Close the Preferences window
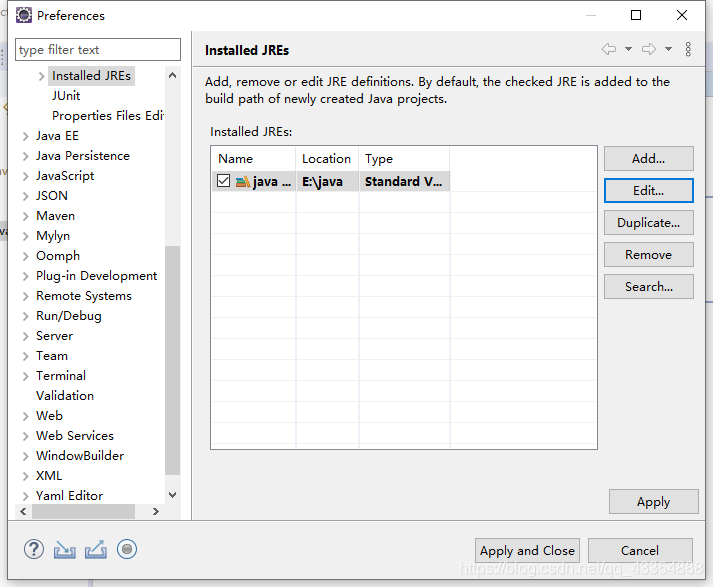Screen dimensions: 713x587 682,15
